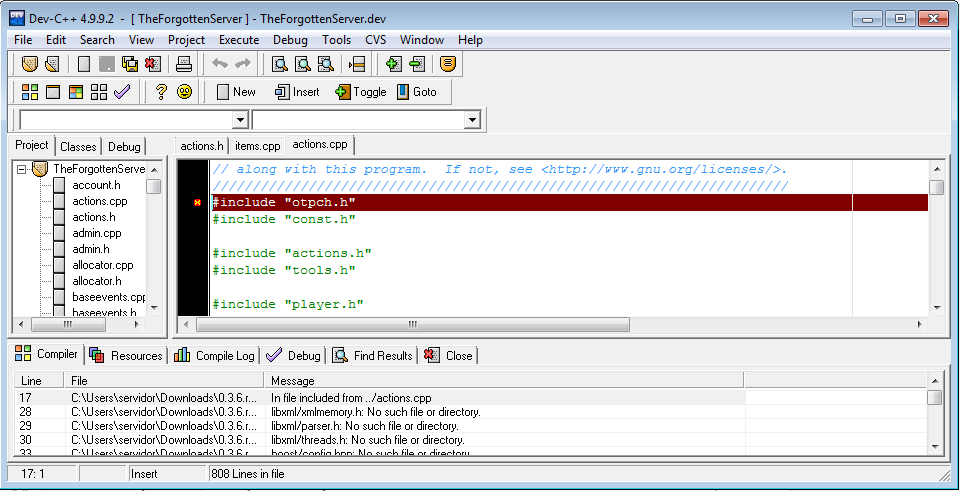Click the File column header
Screen dimensions: 960x491
click(164, 381)
